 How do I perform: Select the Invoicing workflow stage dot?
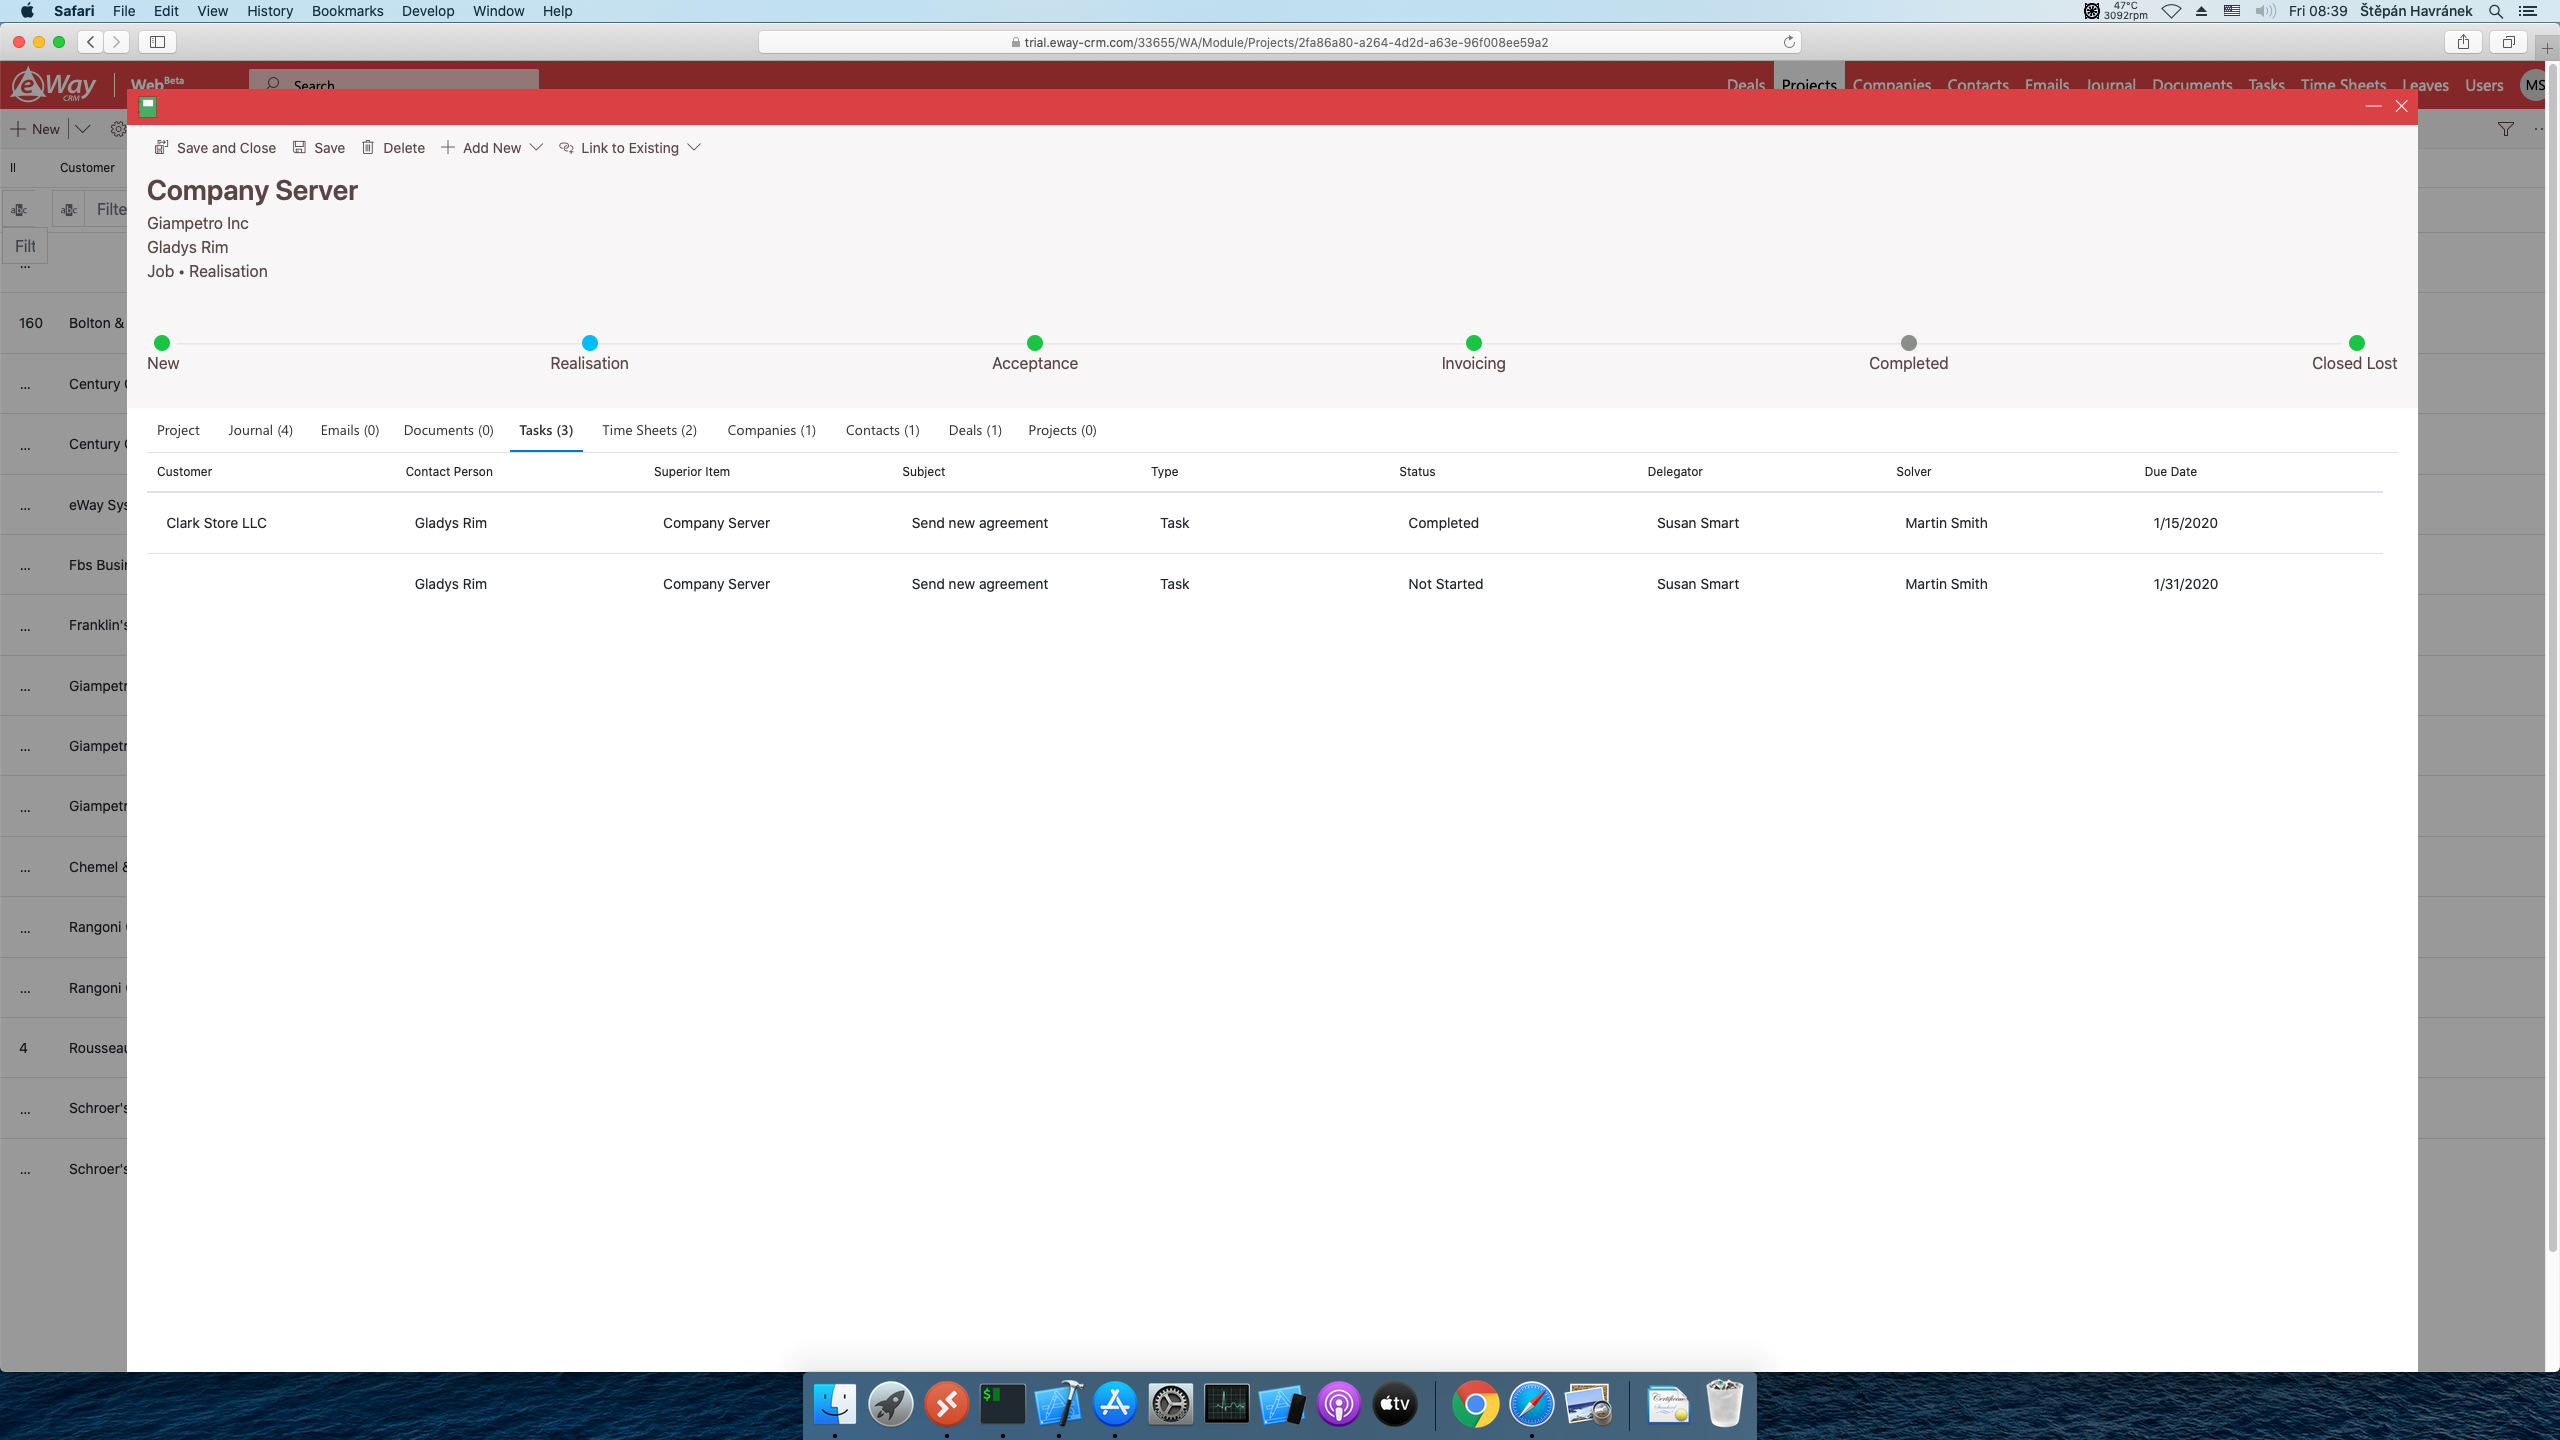pyautogui.click(x=1473, y=343)
